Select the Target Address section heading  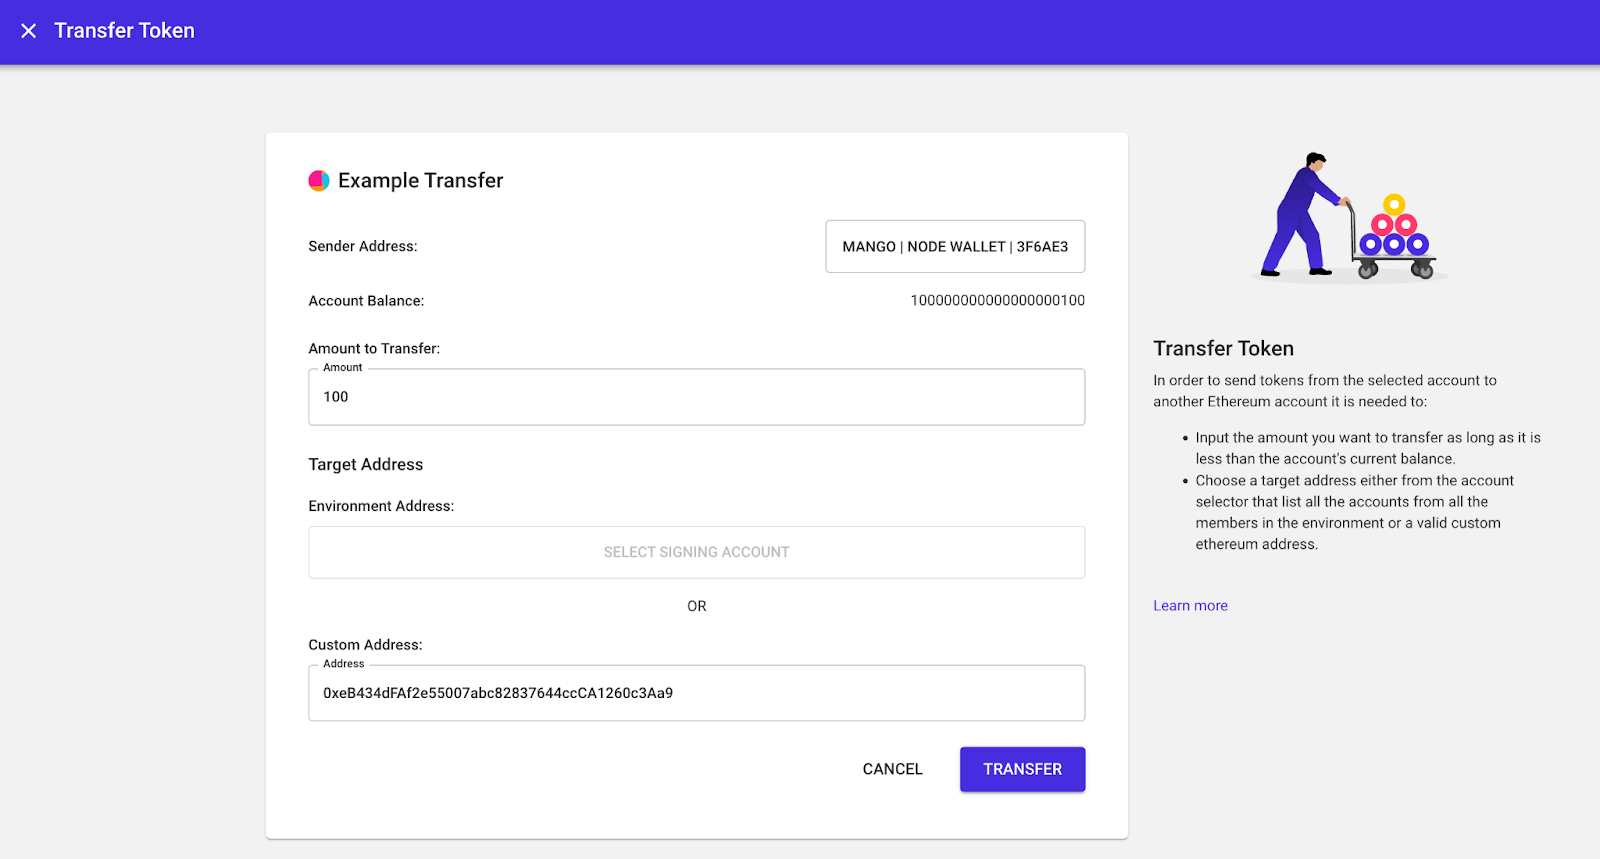click(365, 464)
